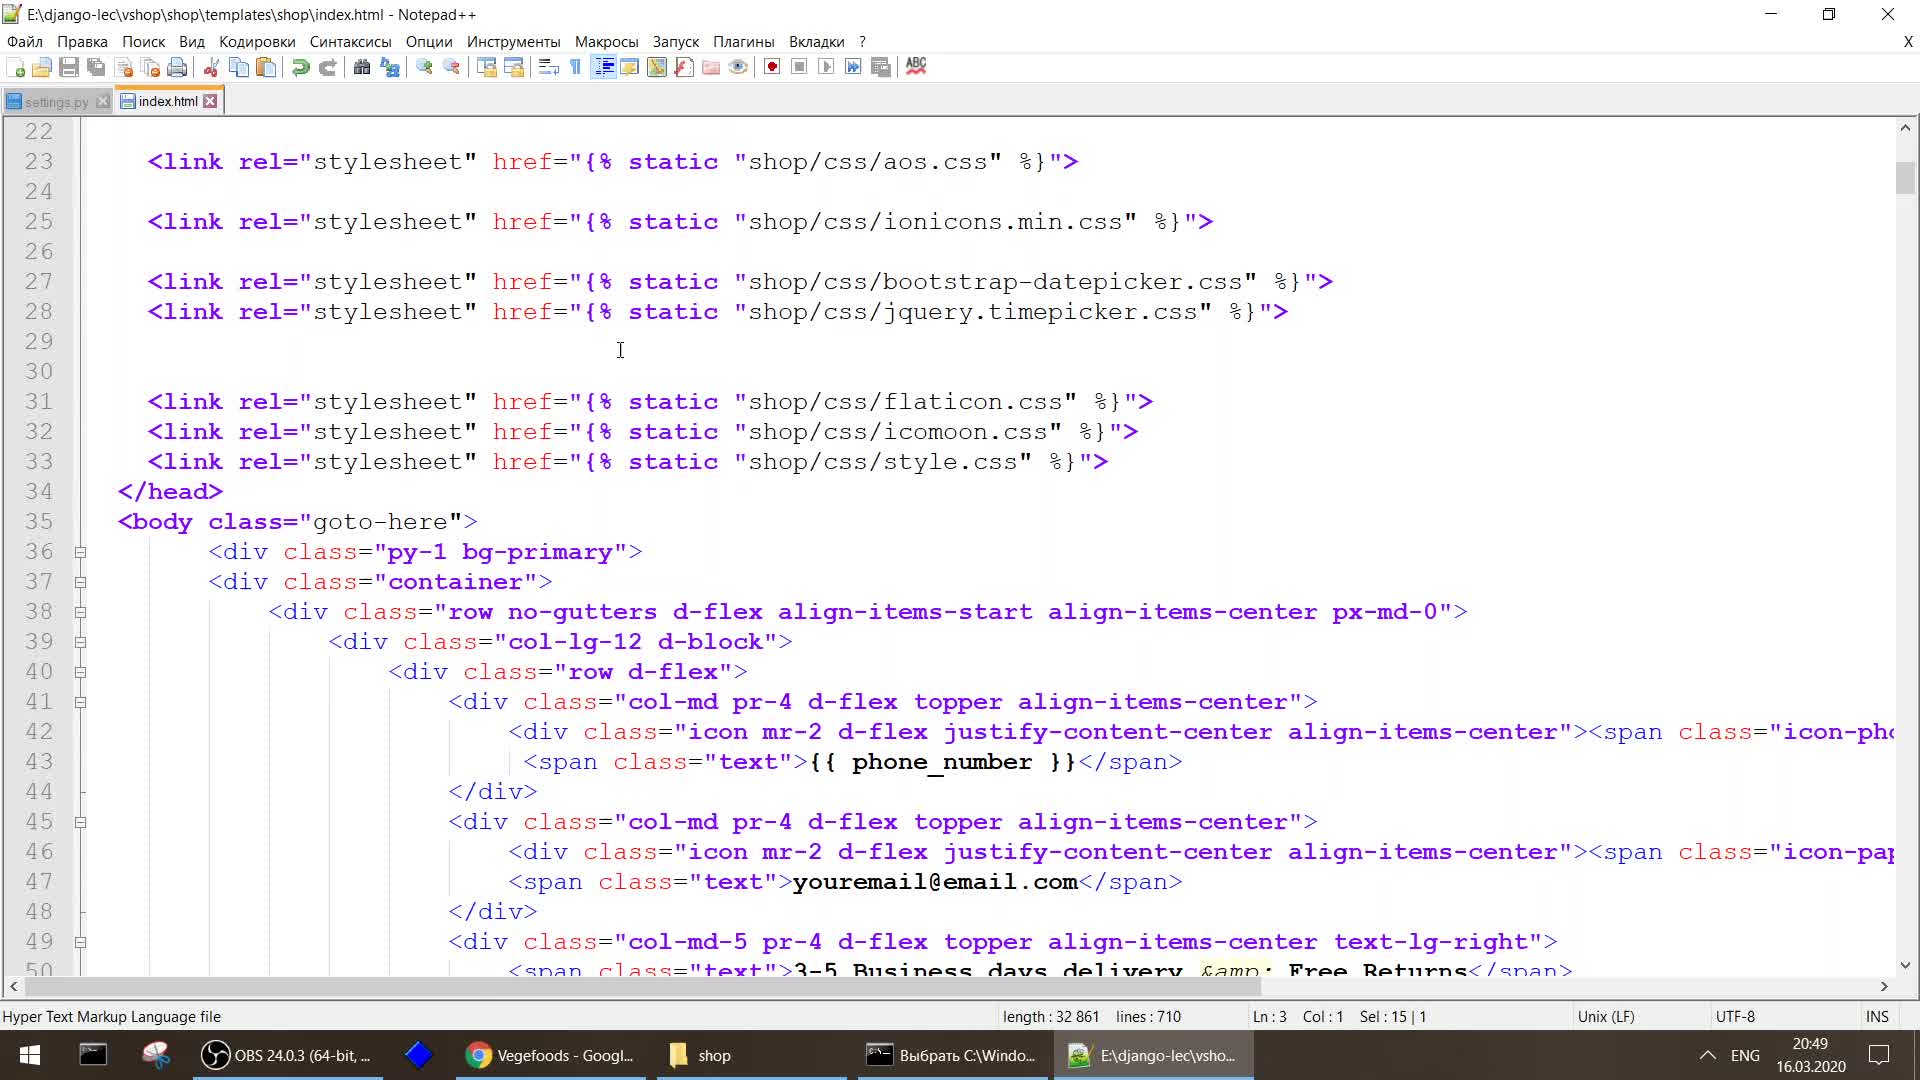Collapse the fold at line 39
Screen dimensions: 1920x1080
(80, 642)
